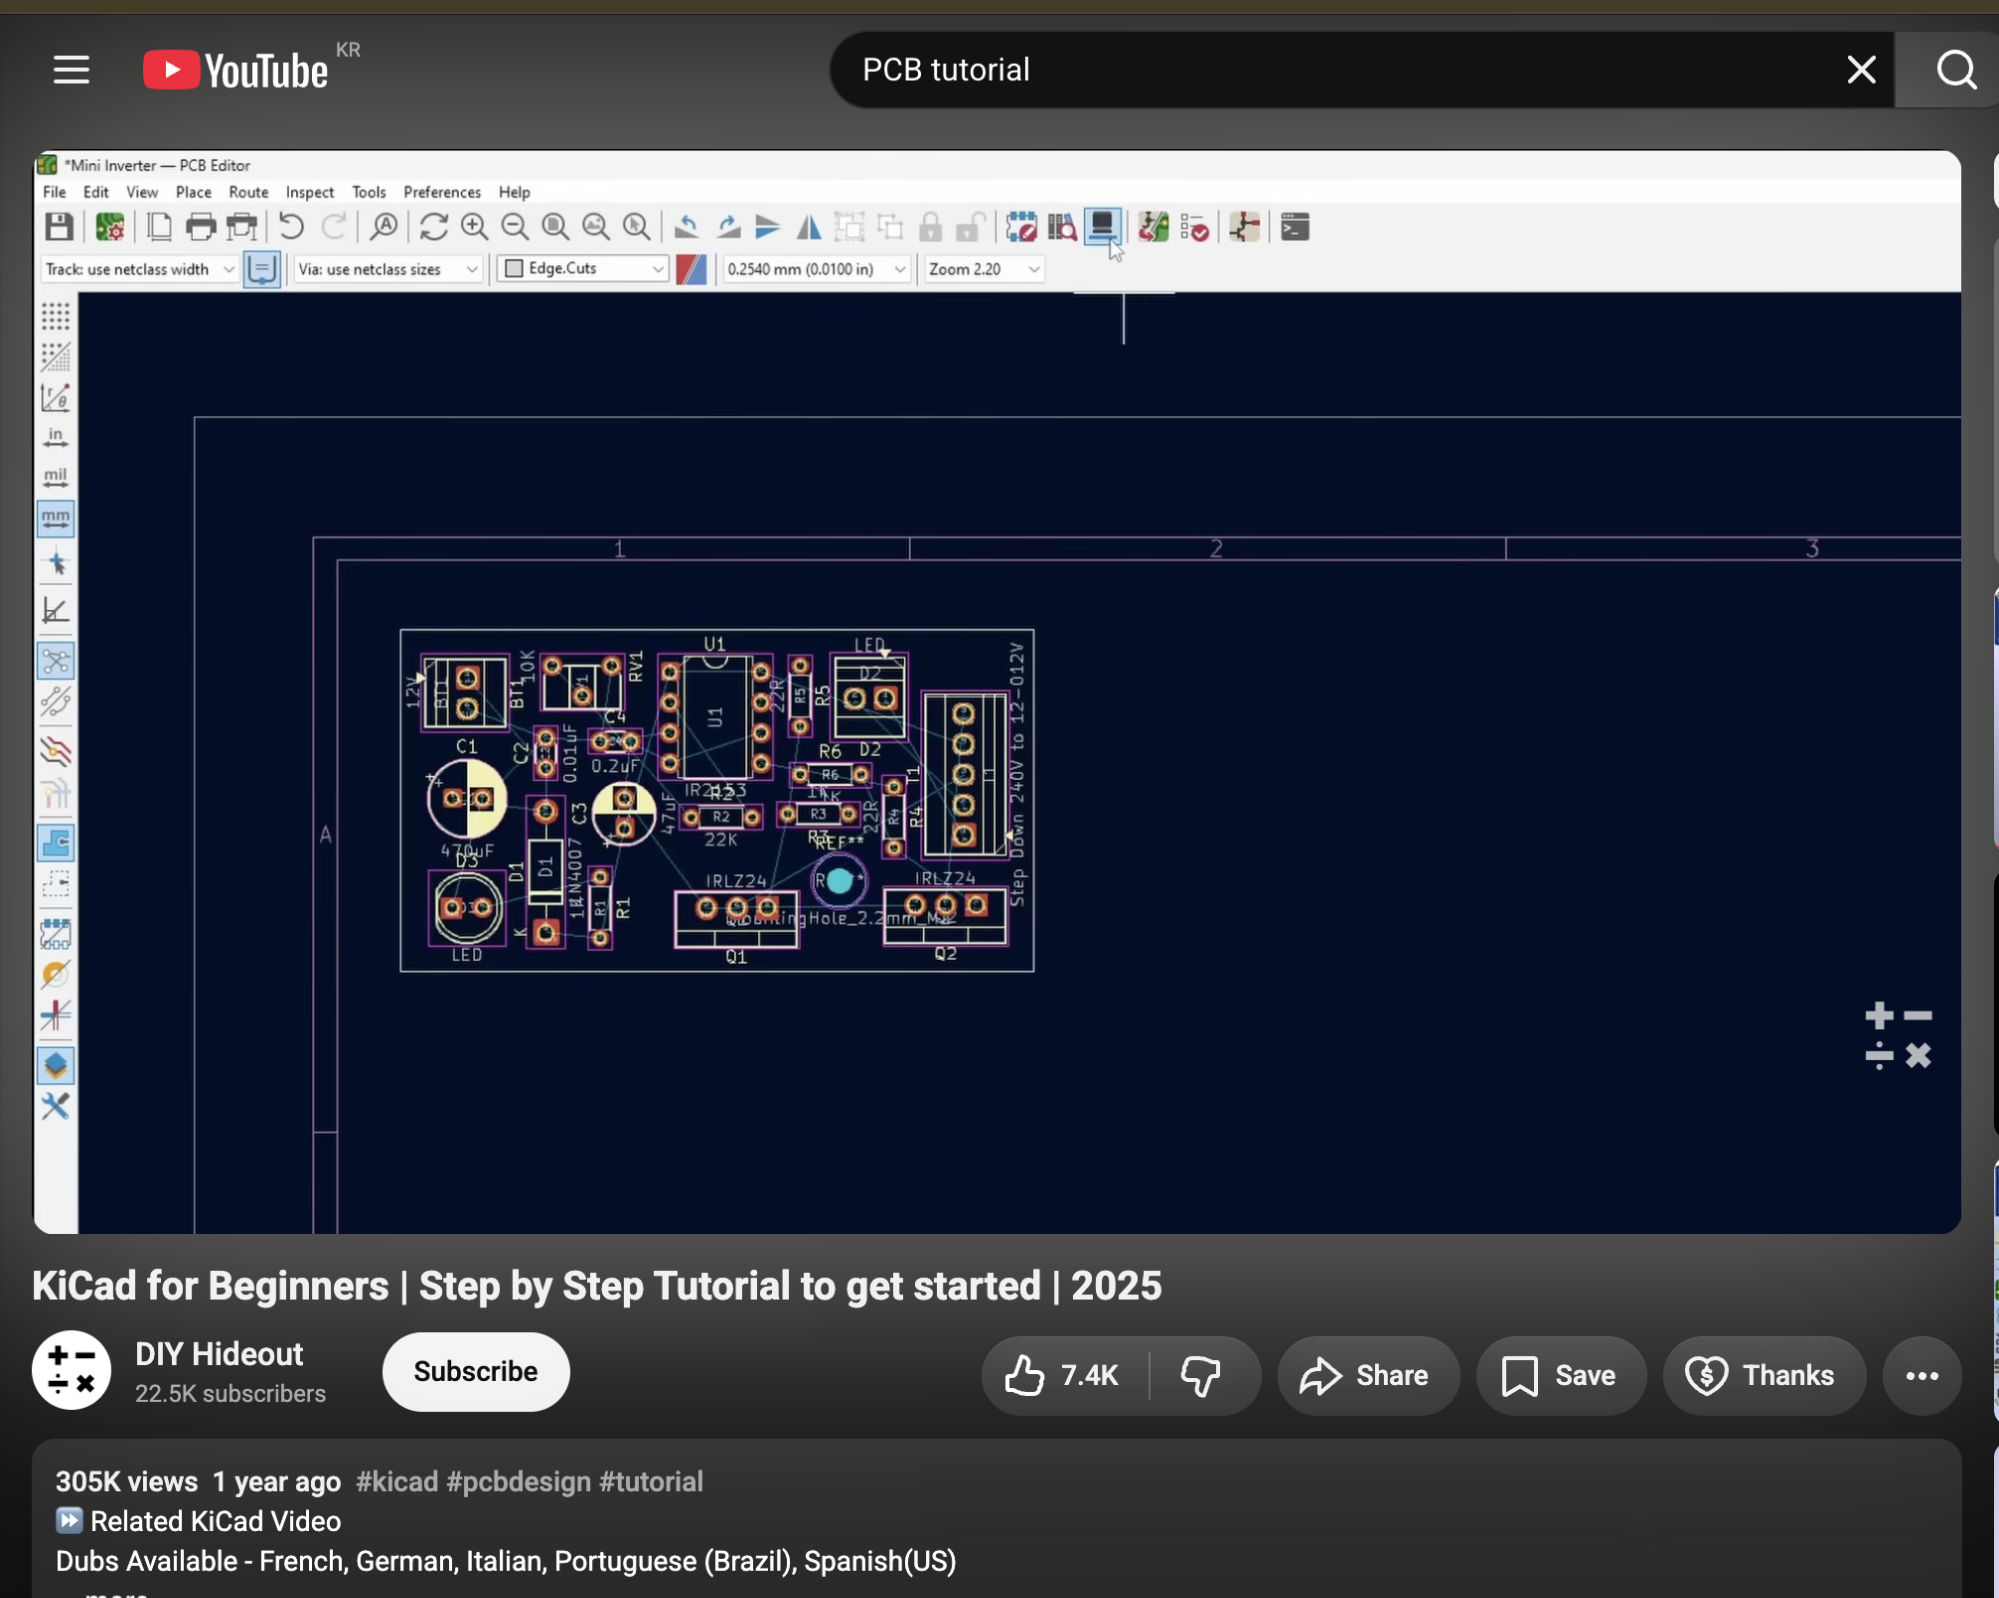This screenshot has width=1999, height=1598.
Task: Click the Print icon in KiCad toolbar
Action: tap(201, 227)
